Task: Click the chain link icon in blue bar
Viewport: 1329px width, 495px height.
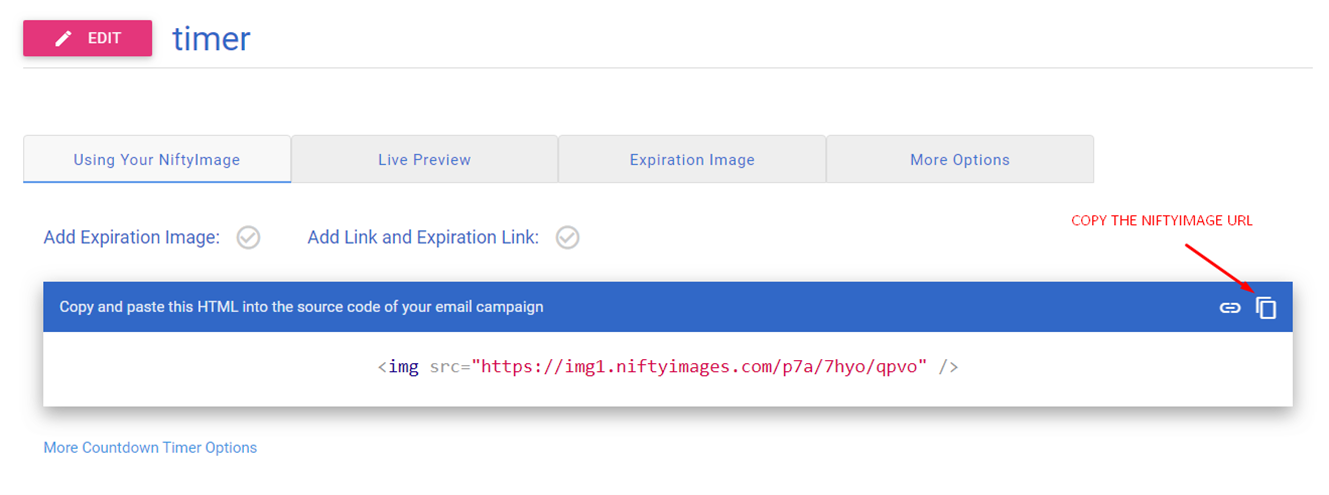Action: (1230, 308)
